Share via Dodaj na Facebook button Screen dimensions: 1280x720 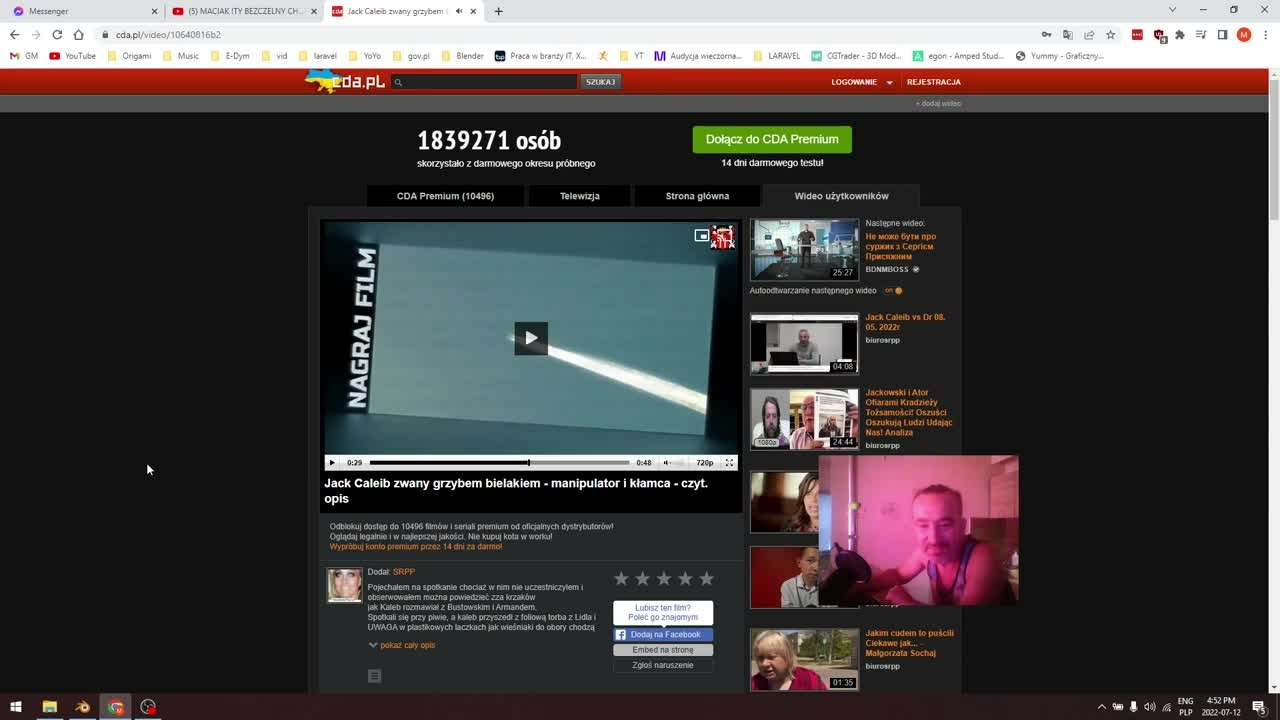tap(663, 635)
